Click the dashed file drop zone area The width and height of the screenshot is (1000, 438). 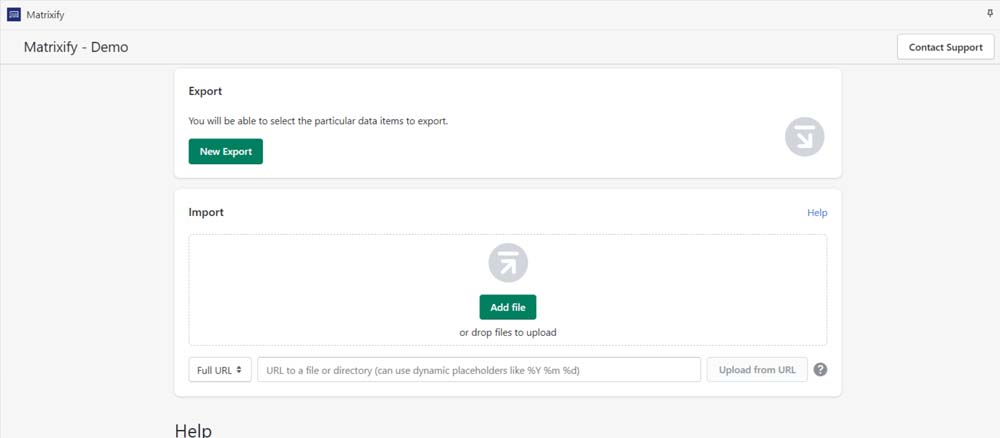click(x=508, y=290)
